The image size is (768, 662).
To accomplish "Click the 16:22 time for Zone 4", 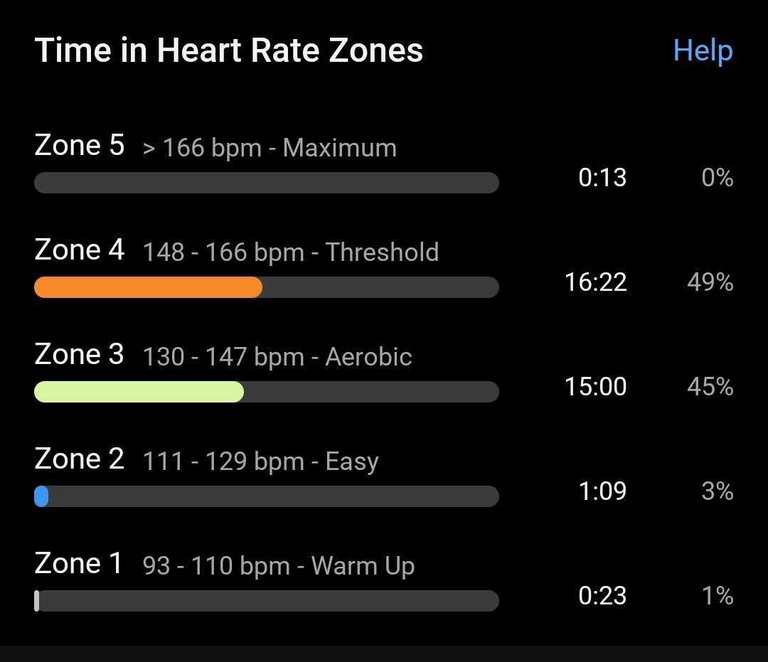I will (x=595, y=282).
